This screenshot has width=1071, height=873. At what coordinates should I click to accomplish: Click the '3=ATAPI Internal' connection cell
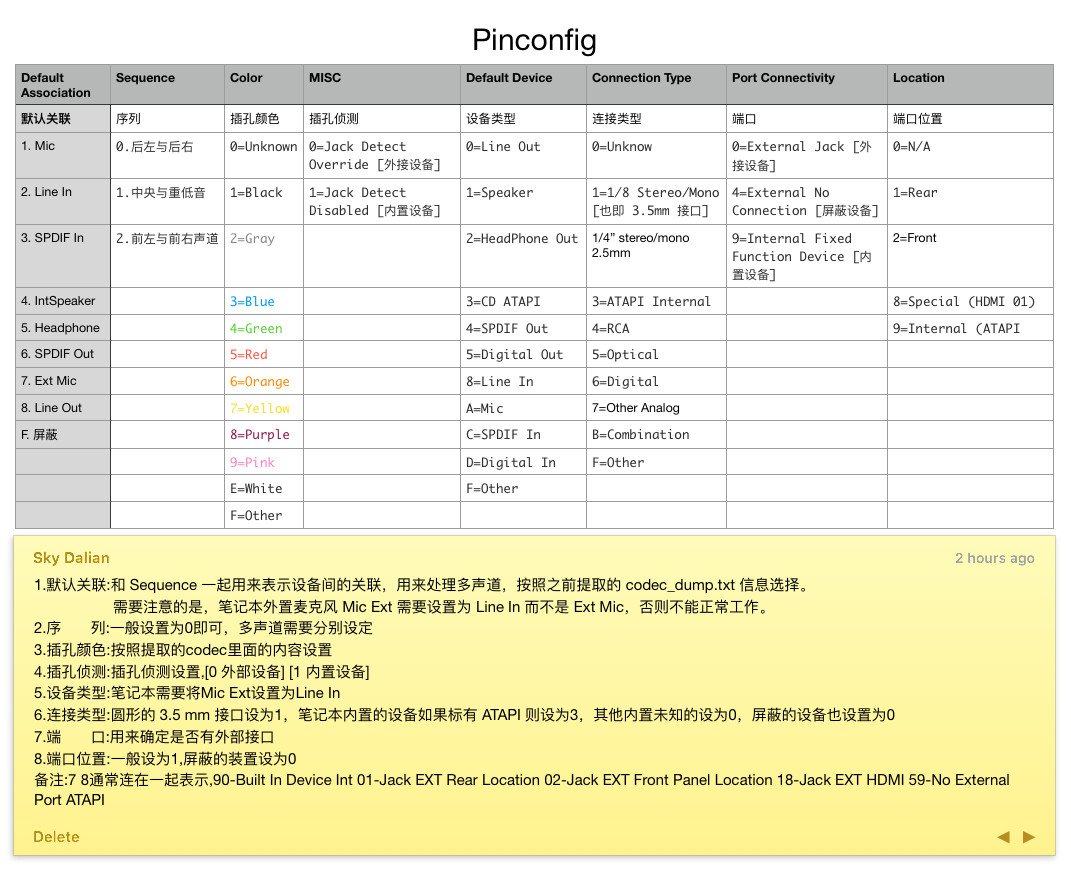[x=656, y=301]
